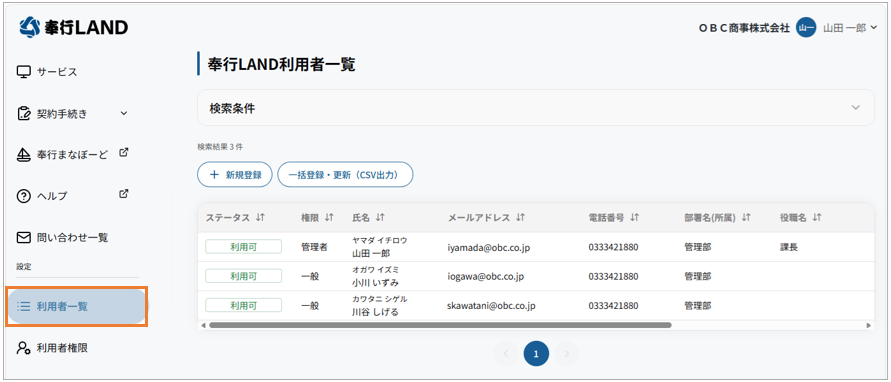Click the 利用可 badge in the 小川 いずみ row

coord(243,276)
